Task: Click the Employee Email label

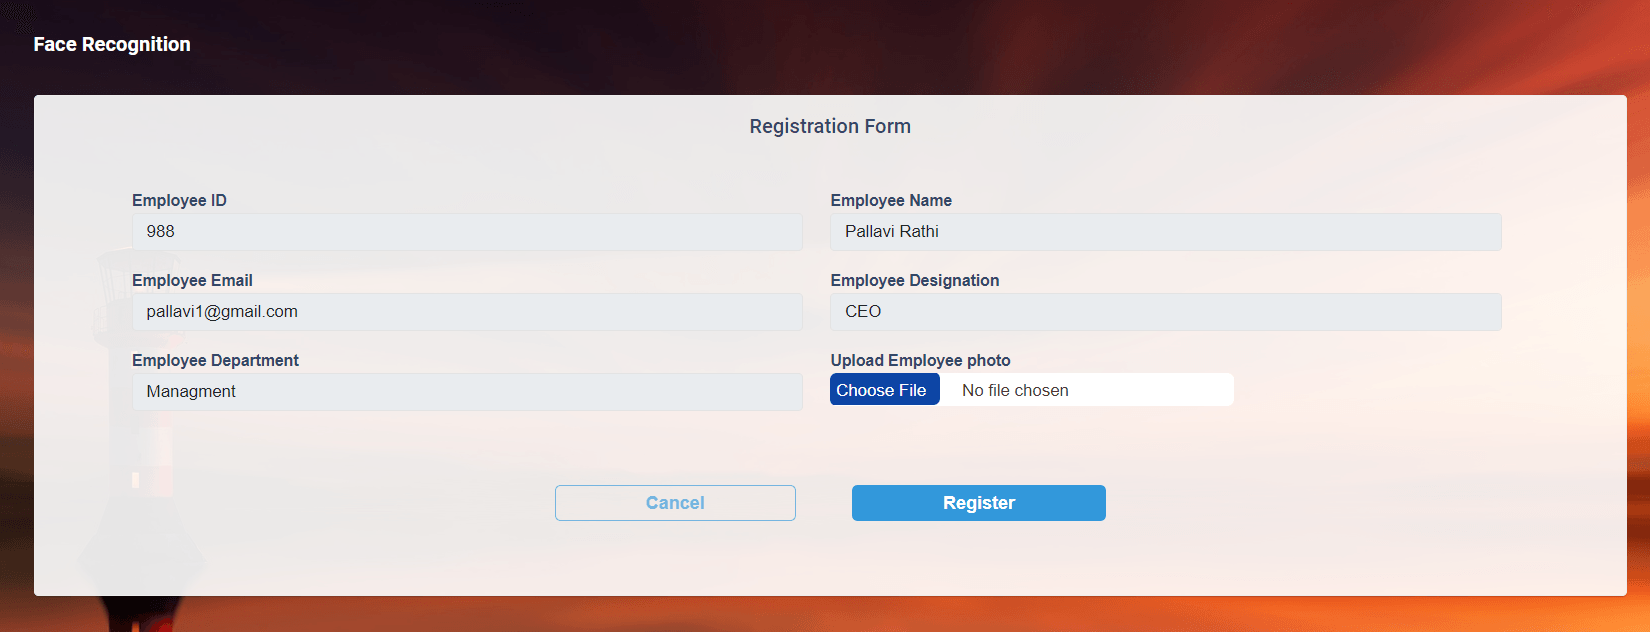Action: 192,280
